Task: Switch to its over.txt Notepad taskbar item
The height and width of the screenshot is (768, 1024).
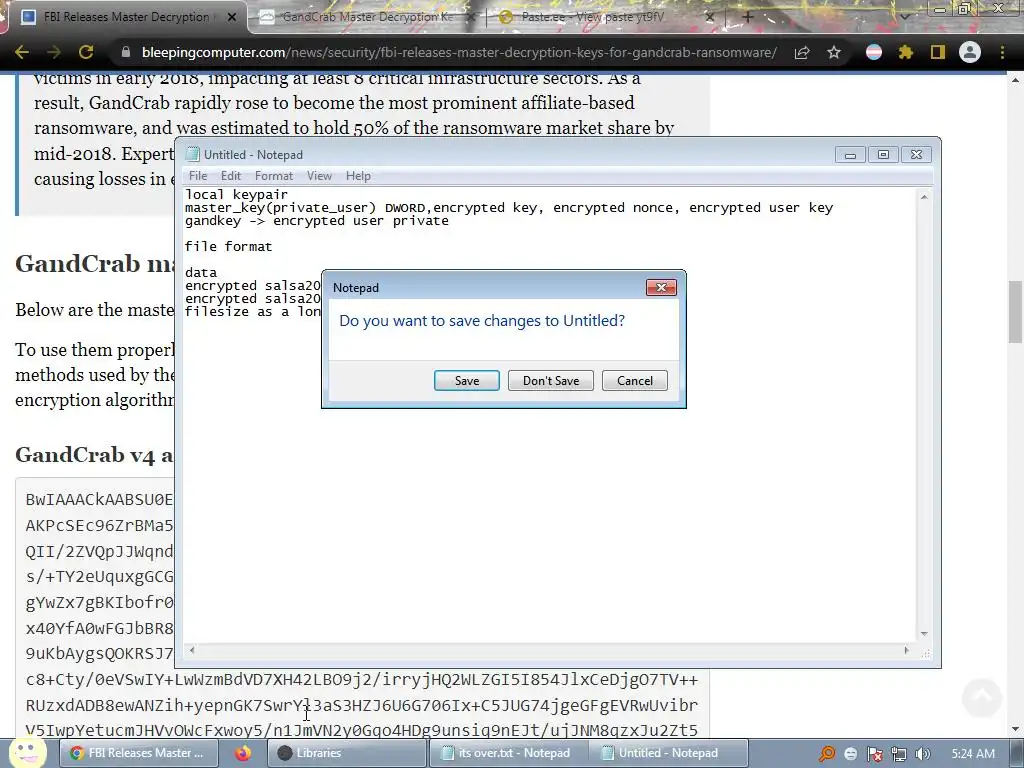Action: (x=508, y=753)
